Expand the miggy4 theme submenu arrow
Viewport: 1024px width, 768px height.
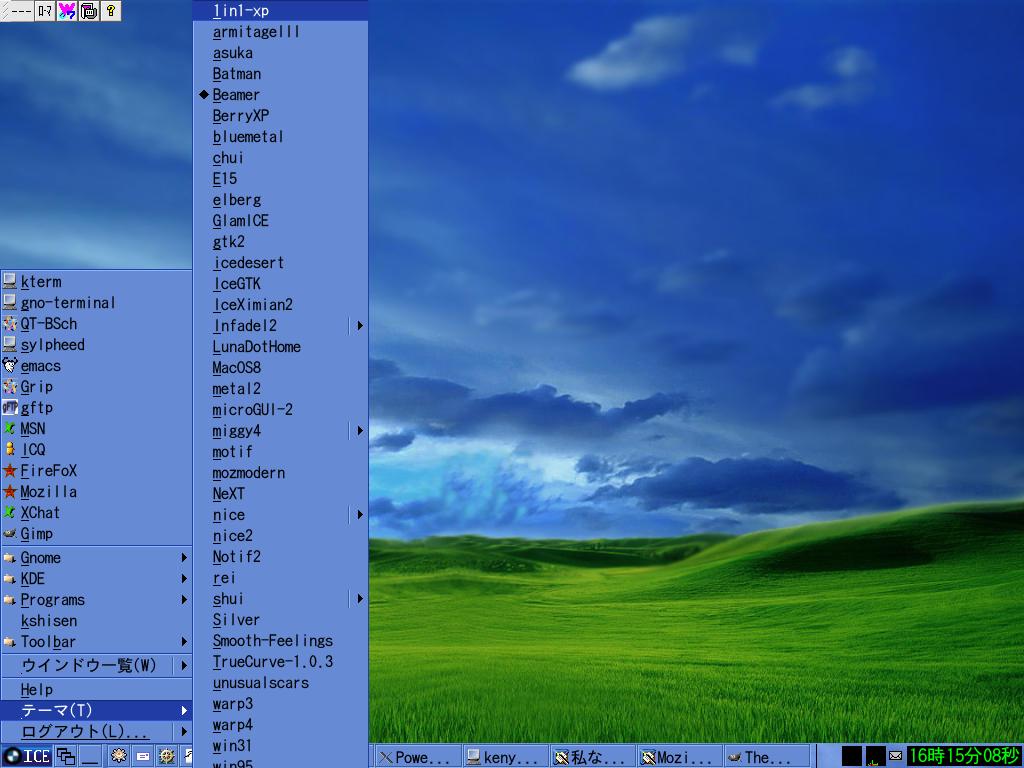[x=359, y=431]
